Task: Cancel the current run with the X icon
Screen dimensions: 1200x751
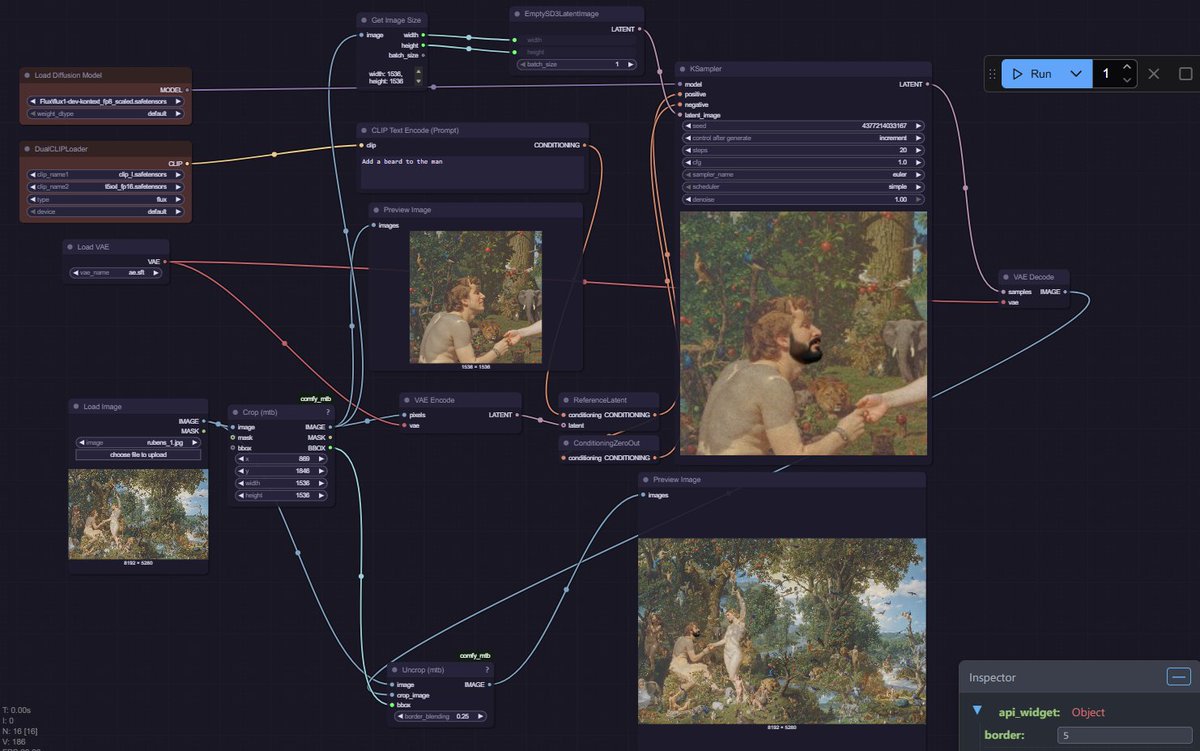Action: click(x=1154, y=73)
